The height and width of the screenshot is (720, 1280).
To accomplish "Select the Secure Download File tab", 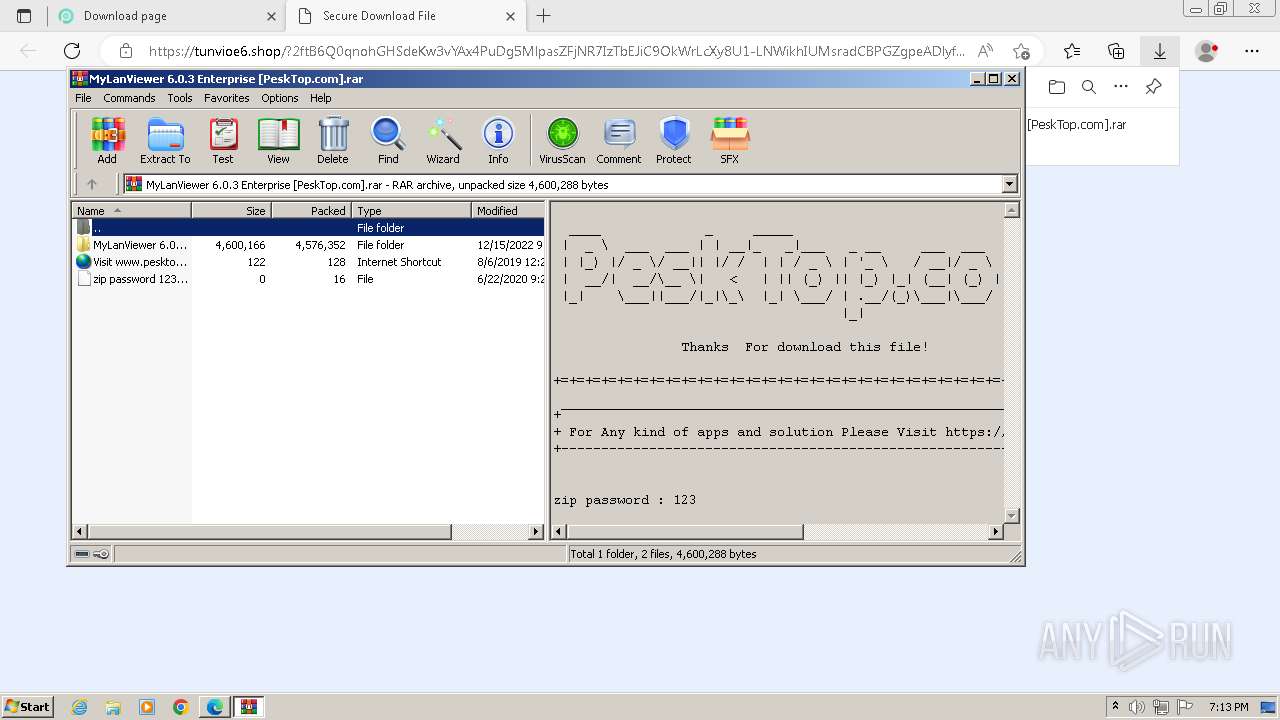I will [x=405, y=16].
